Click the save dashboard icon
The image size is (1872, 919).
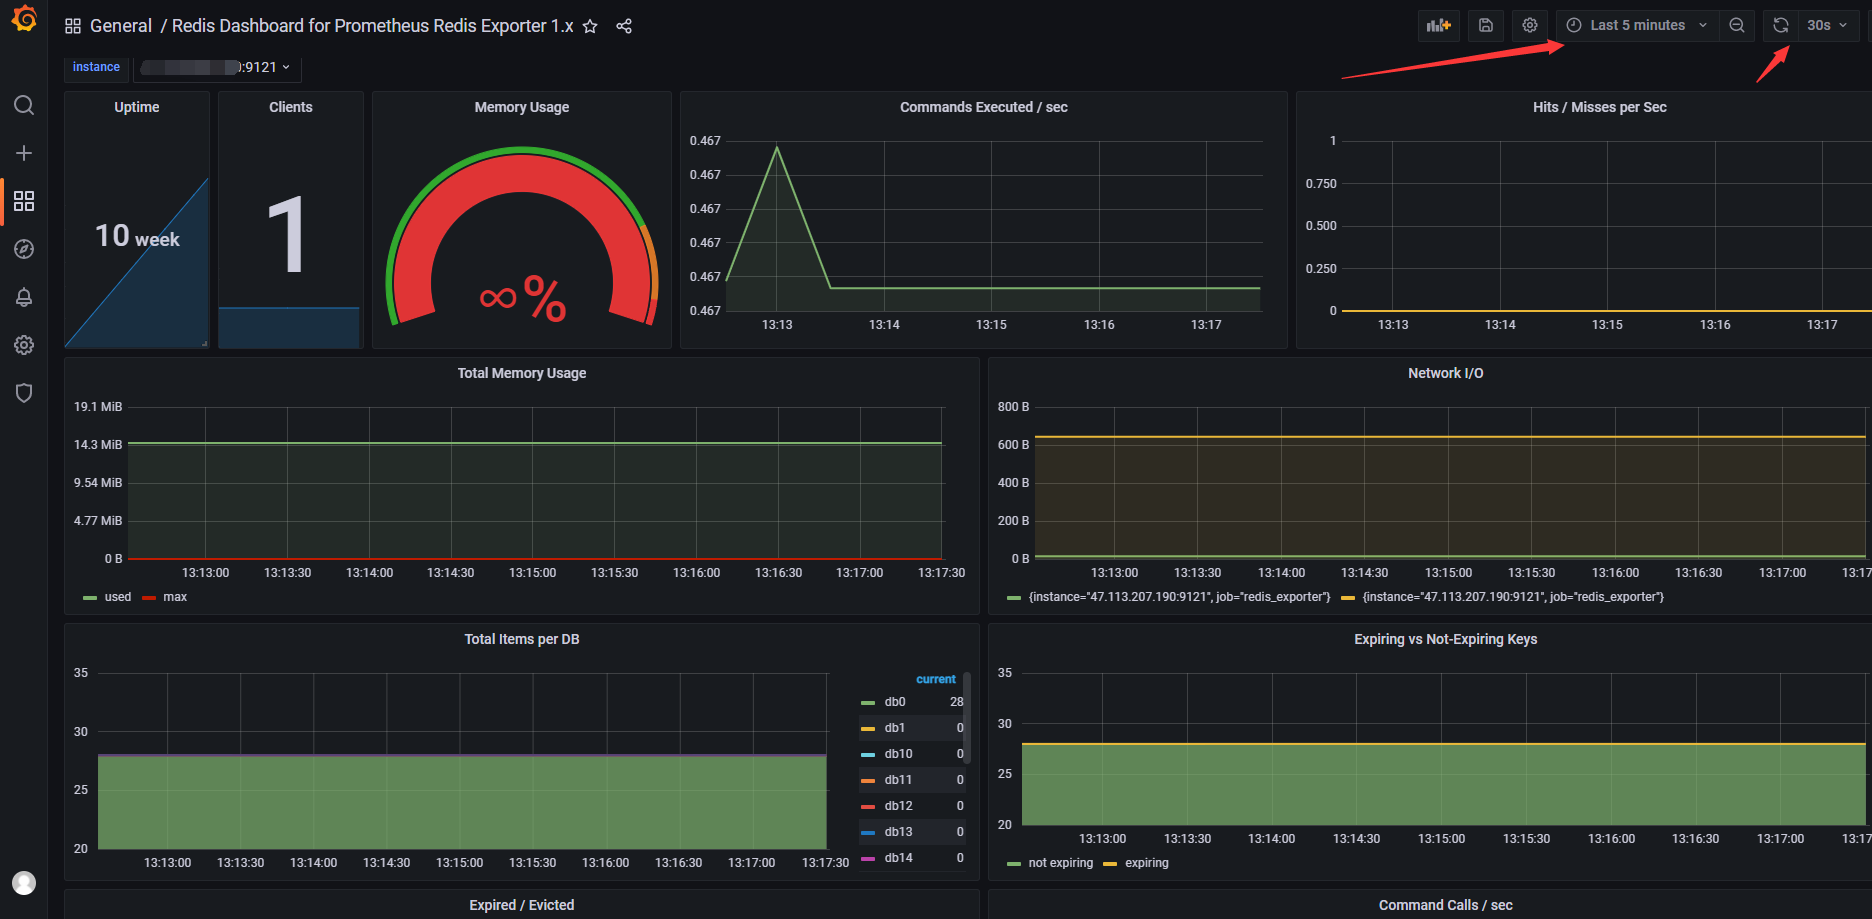point(1485,25)
